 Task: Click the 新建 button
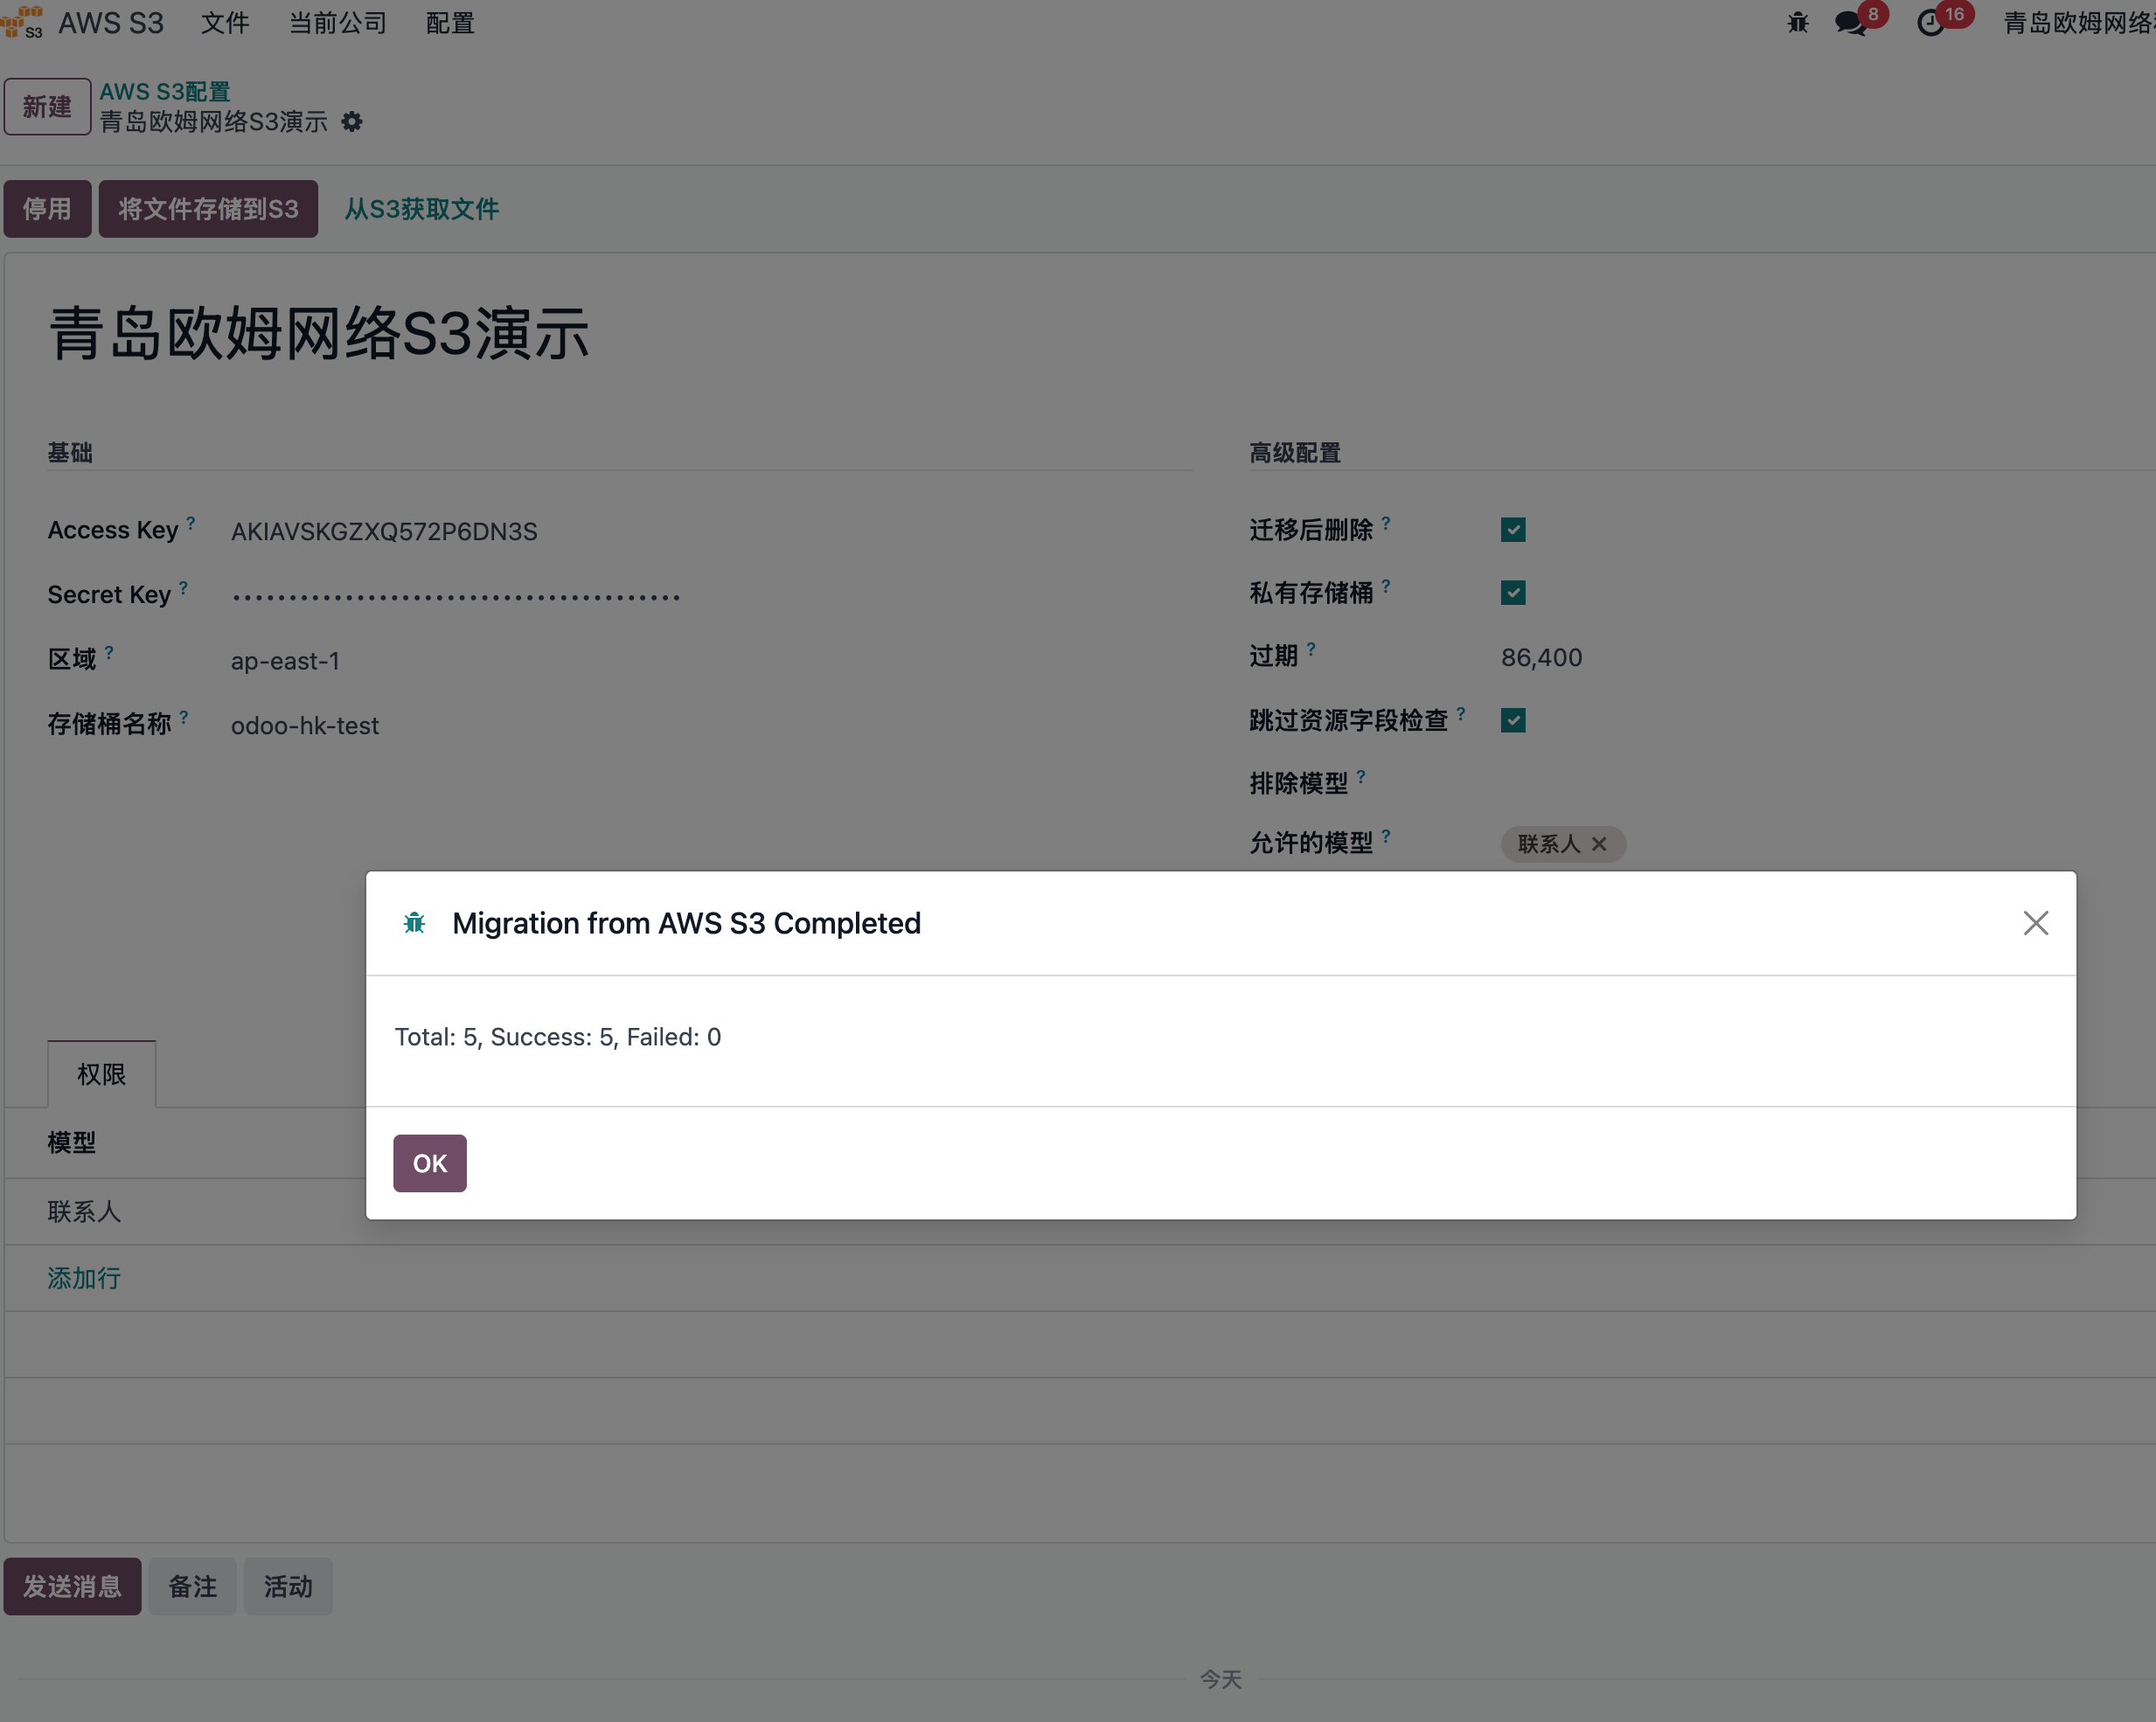47,107
